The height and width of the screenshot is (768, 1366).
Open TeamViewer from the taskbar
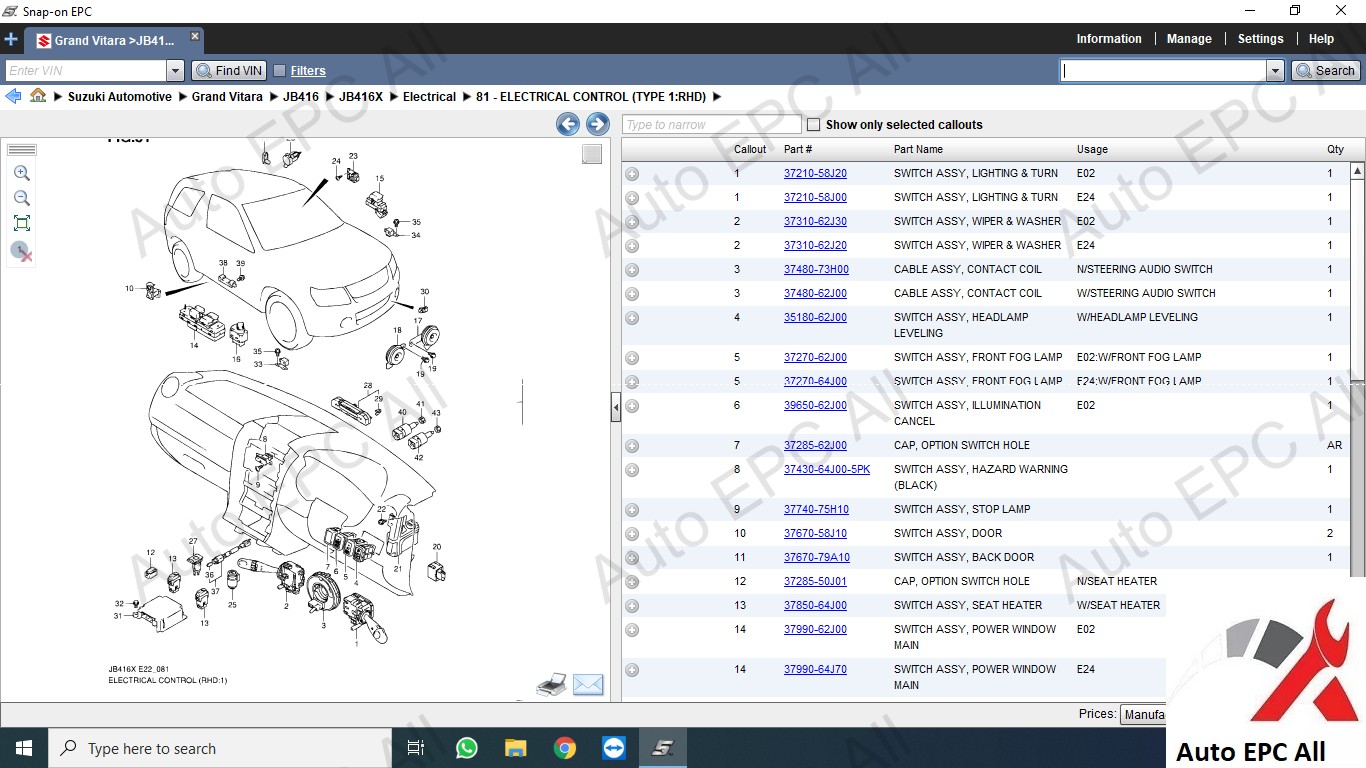click(613, 748)
